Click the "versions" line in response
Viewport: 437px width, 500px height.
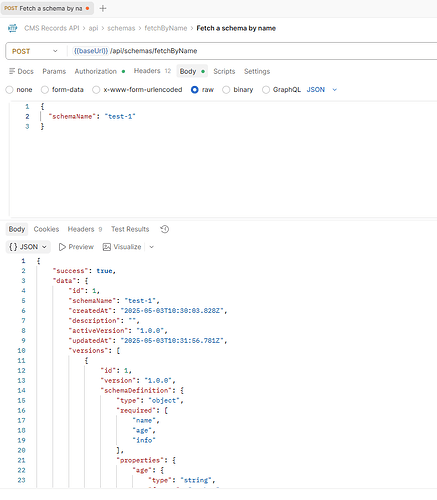[x=94, y=351]
